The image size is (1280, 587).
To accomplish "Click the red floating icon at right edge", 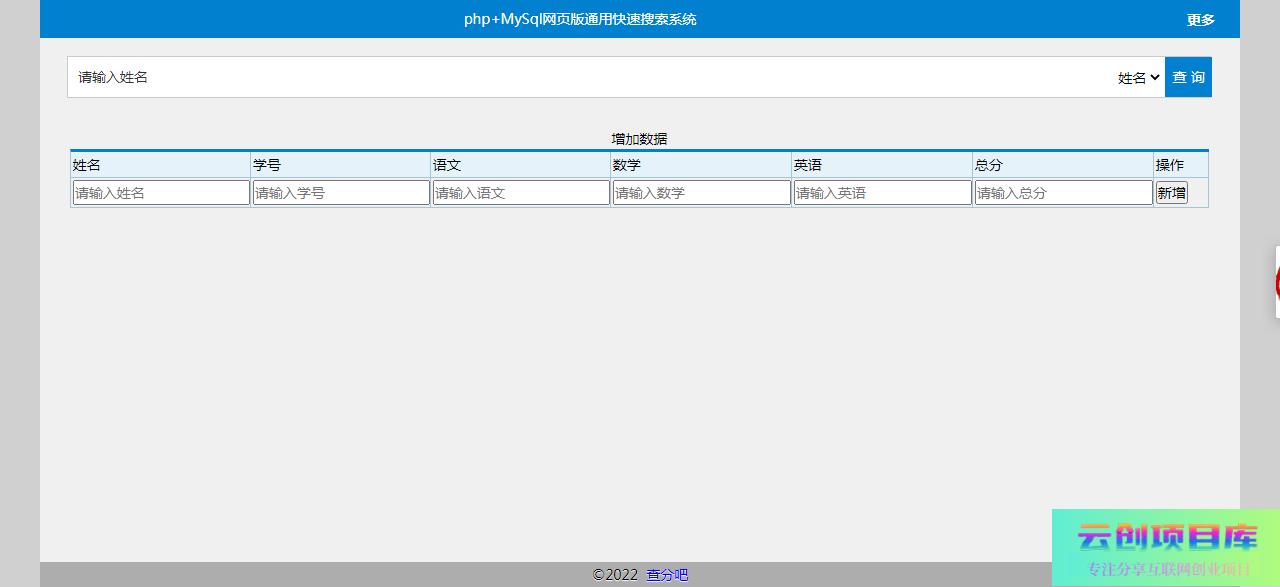I will [x=1277, y=283].
